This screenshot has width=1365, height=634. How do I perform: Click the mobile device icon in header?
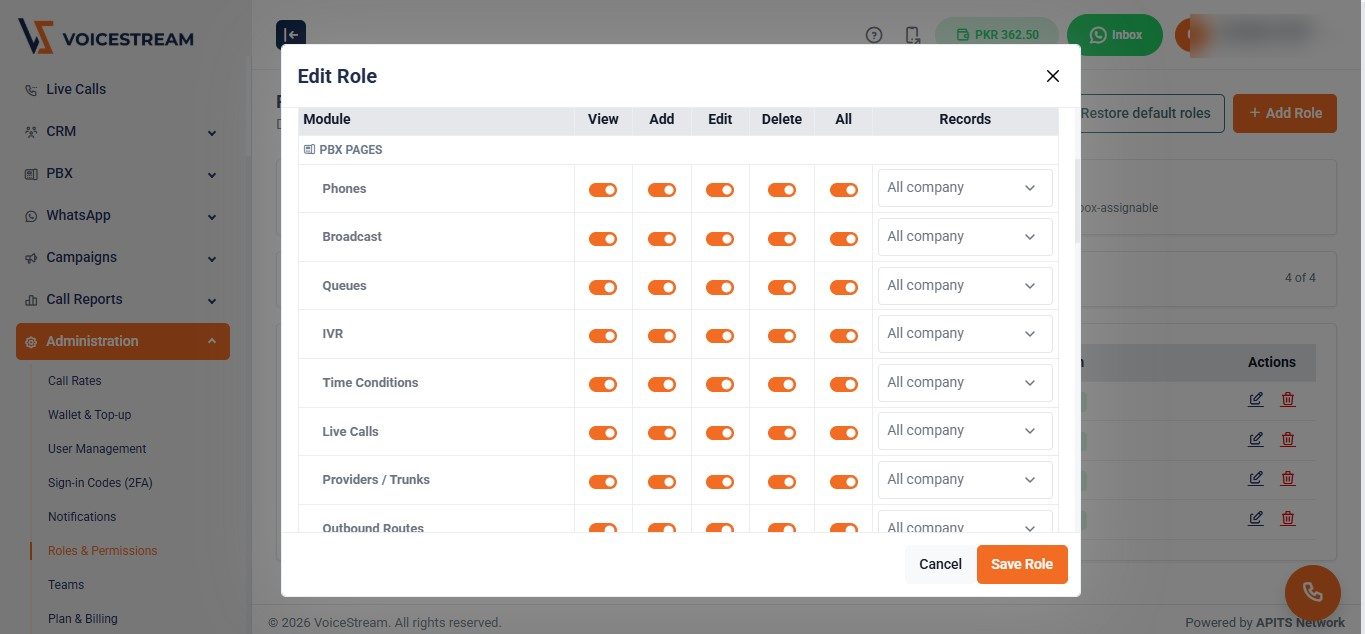[x=913, y=35]
